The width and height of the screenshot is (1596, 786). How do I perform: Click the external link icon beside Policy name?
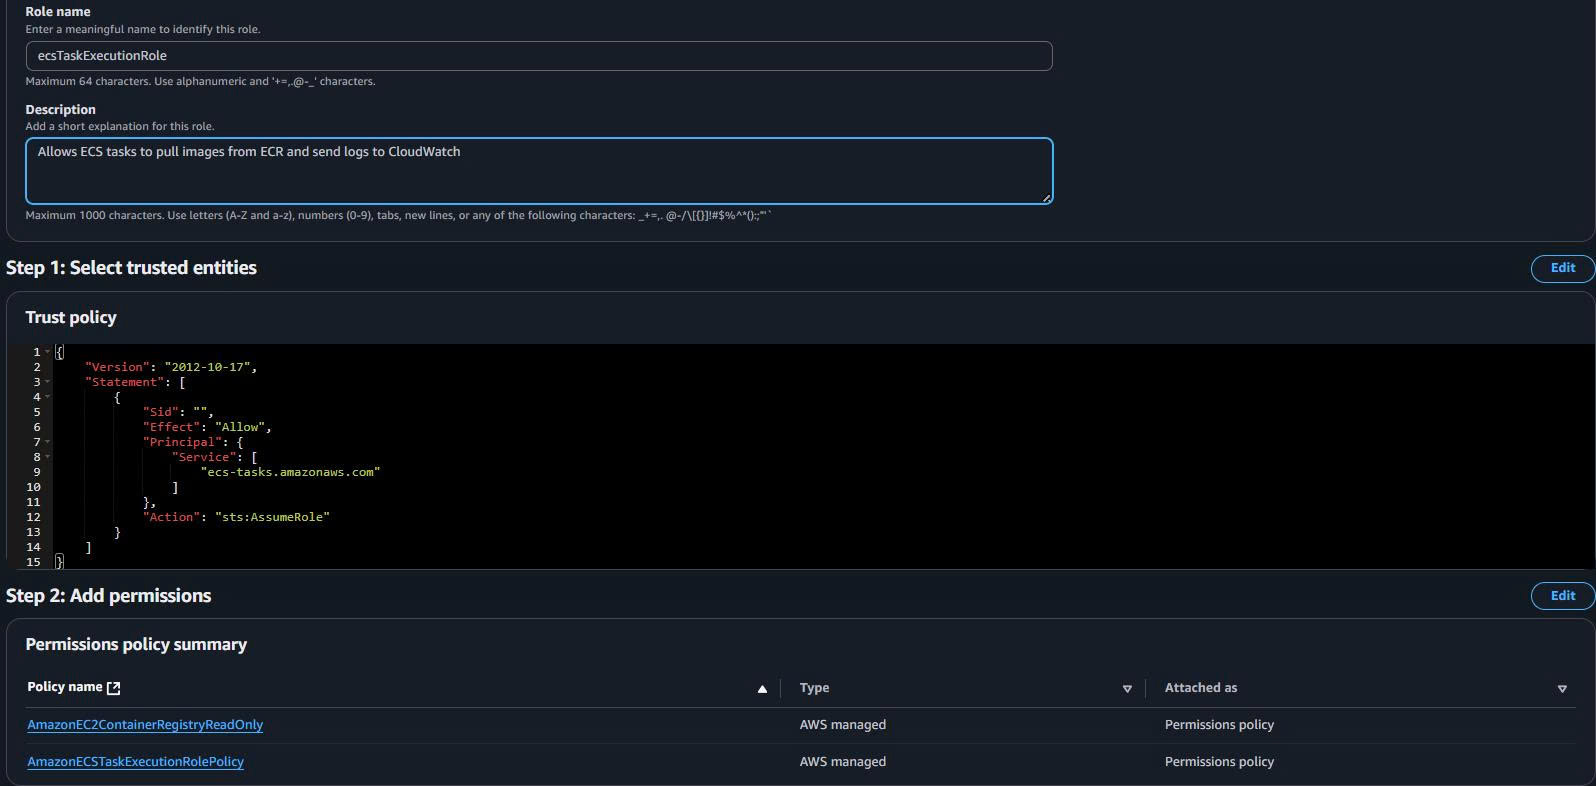click(113, 688)
